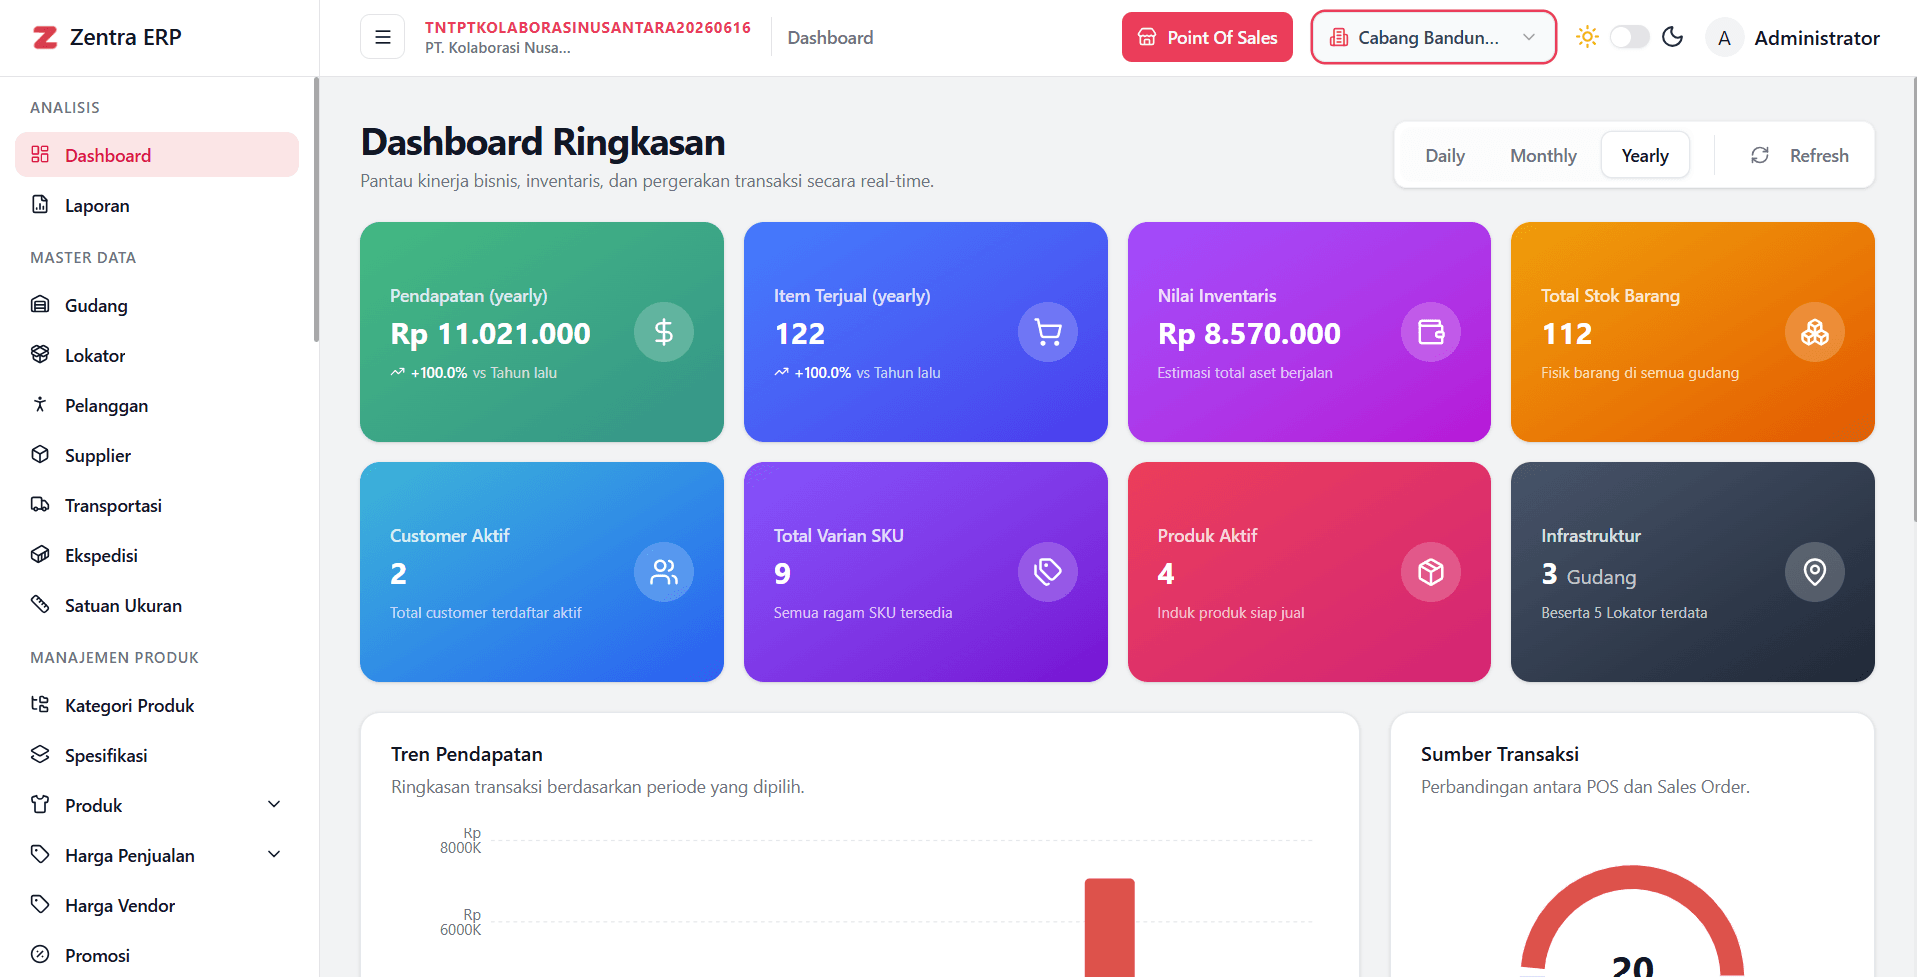Viewport: 1917px width, 977px height.
Task: Open the Transportasi menu item
Action: 157,505
